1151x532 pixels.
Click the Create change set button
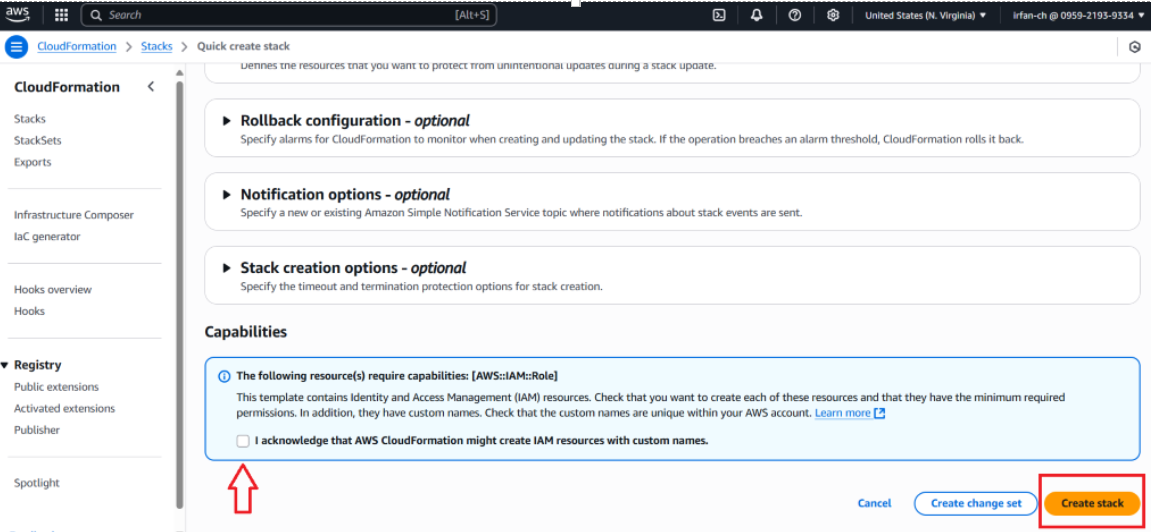[976, 503]
